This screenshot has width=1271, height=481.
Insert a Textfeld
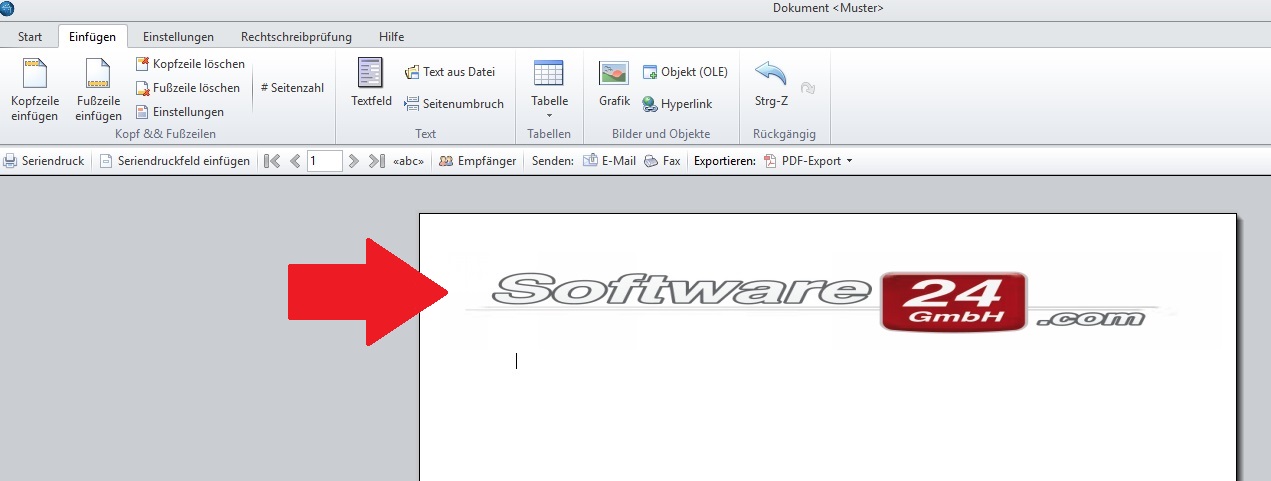pyautogui.click(x=371, y=83)
